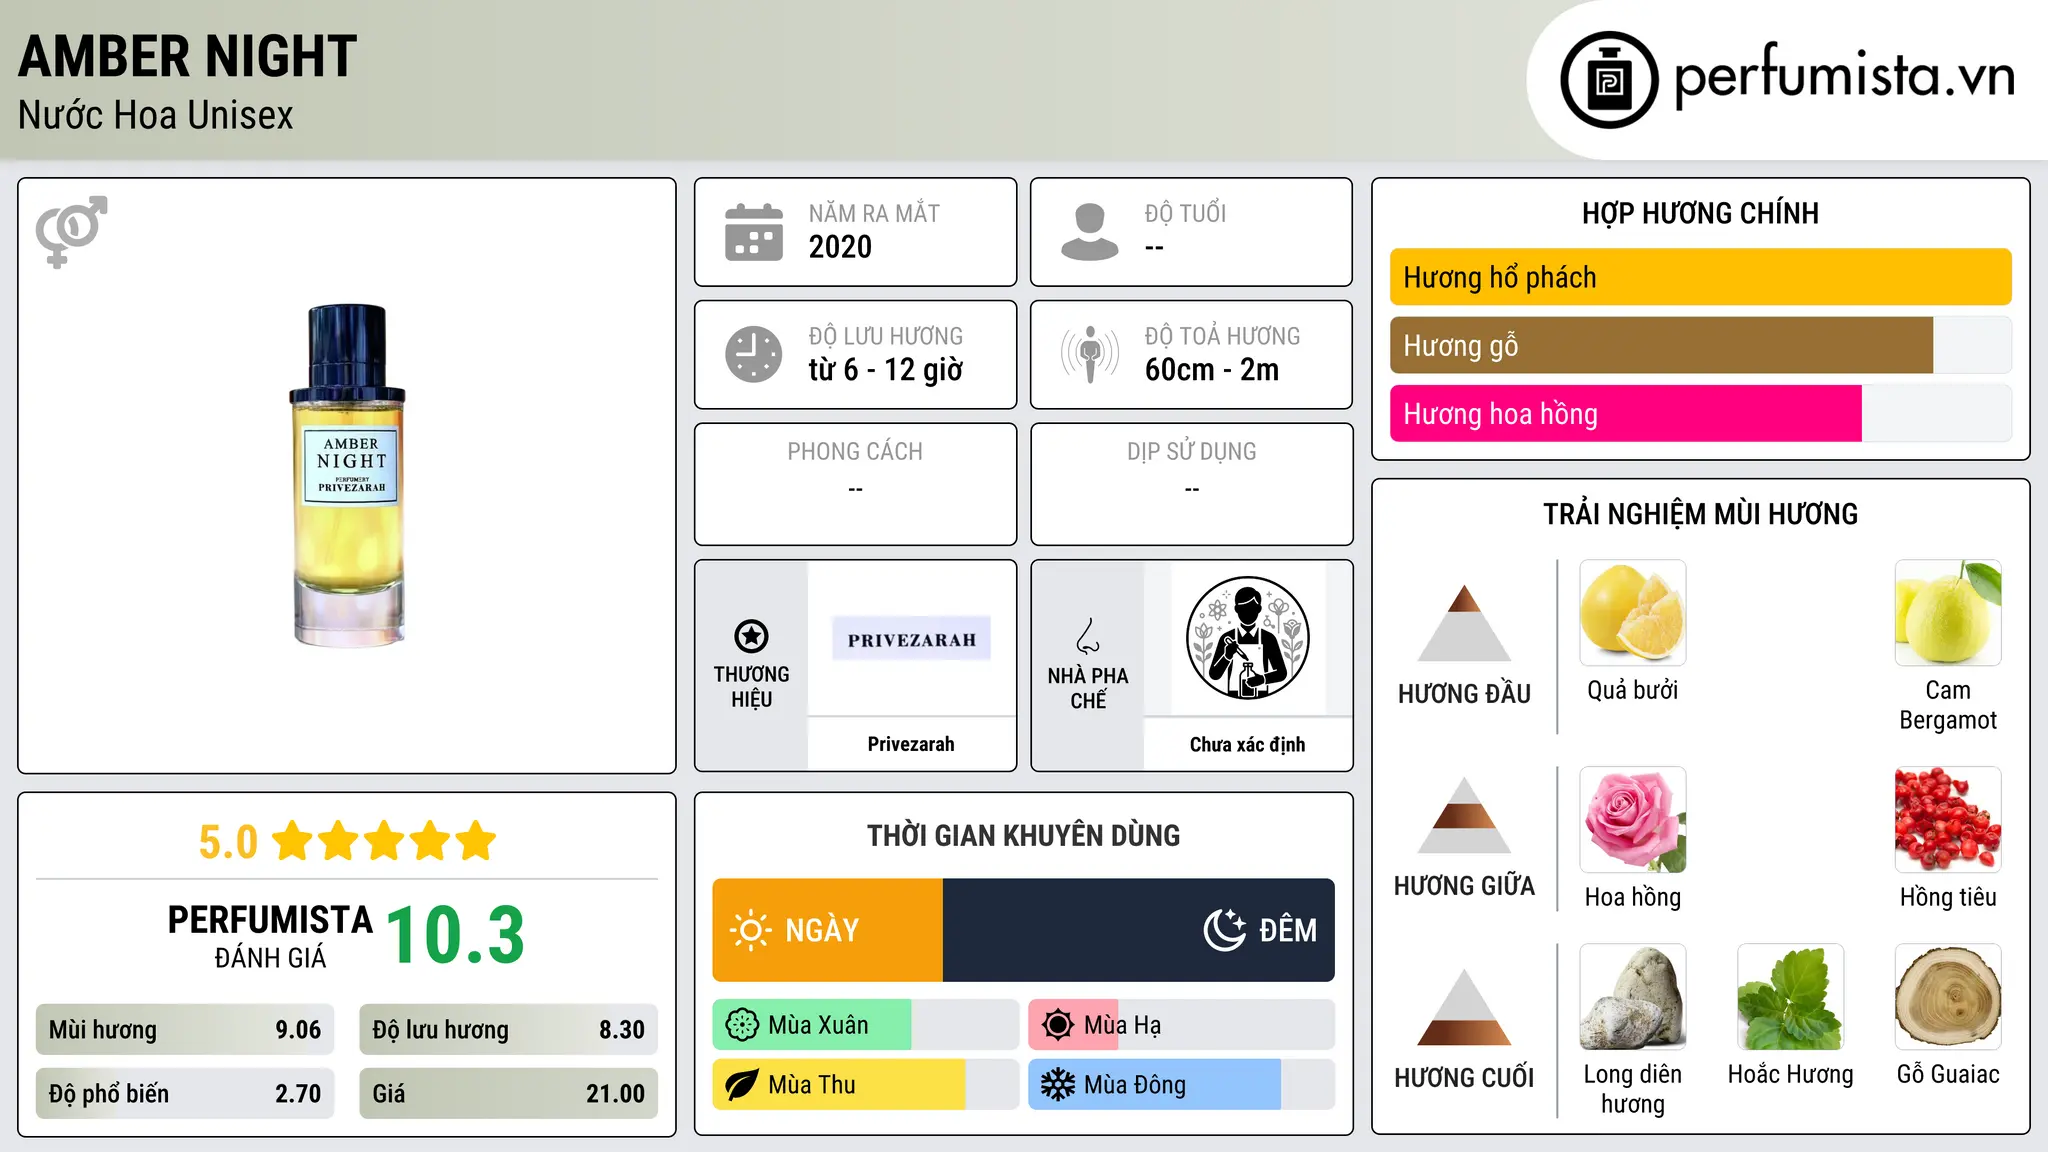The image size is (2048, 1152).
Task: Click the Hợp hương chính heading
Action: tap(1700, 213)
